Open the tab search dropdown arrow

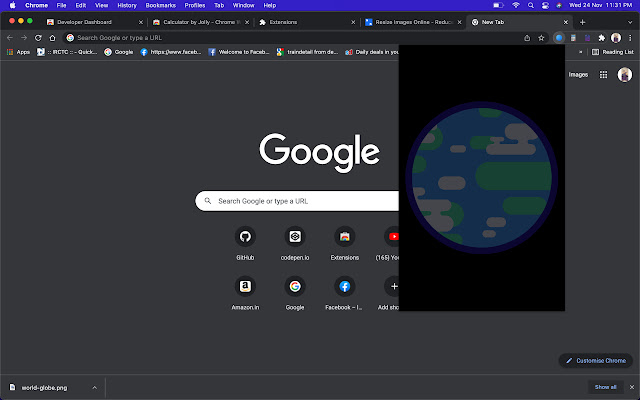coord(630,22)
